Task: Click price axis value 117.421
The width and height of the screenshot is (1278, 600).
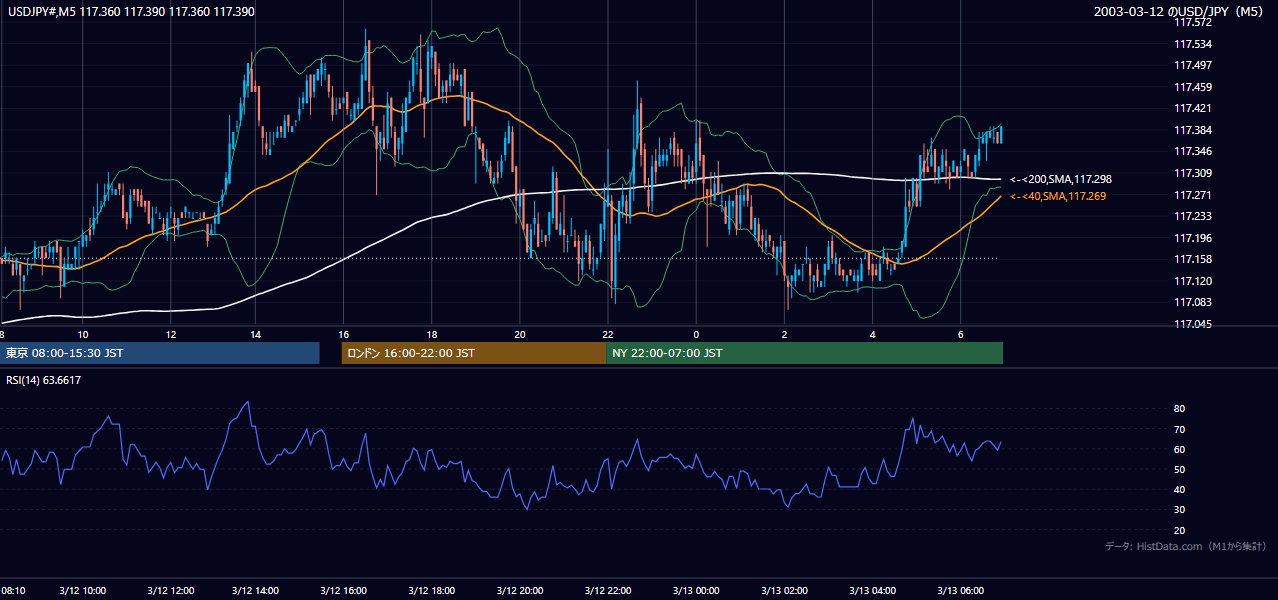Action: click(1193, 108)
